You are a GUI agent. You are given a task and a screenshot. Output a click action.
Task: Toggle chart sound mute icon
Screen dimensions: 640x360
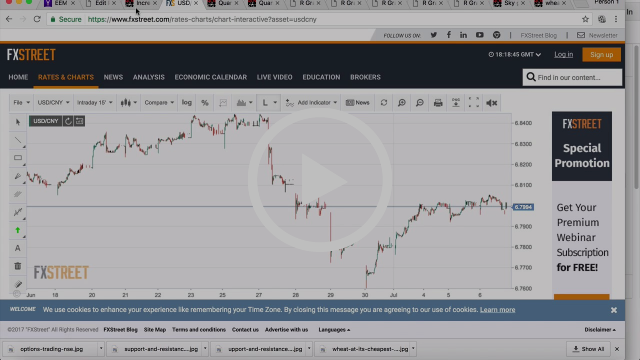pos(491,103)
